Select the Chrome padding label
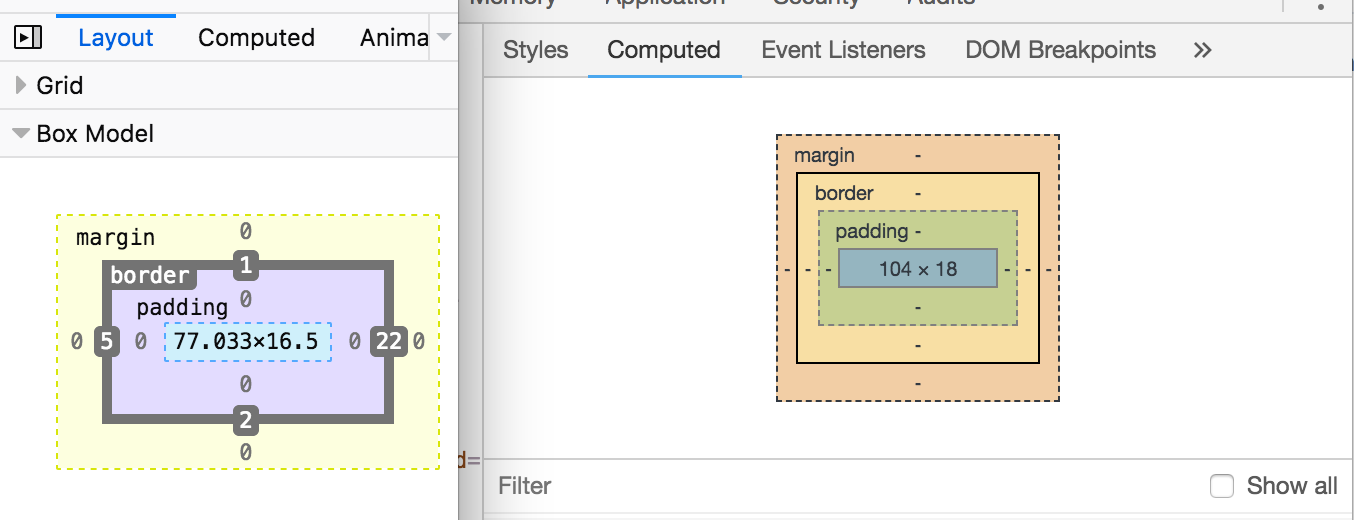 (x=872, y=232)
